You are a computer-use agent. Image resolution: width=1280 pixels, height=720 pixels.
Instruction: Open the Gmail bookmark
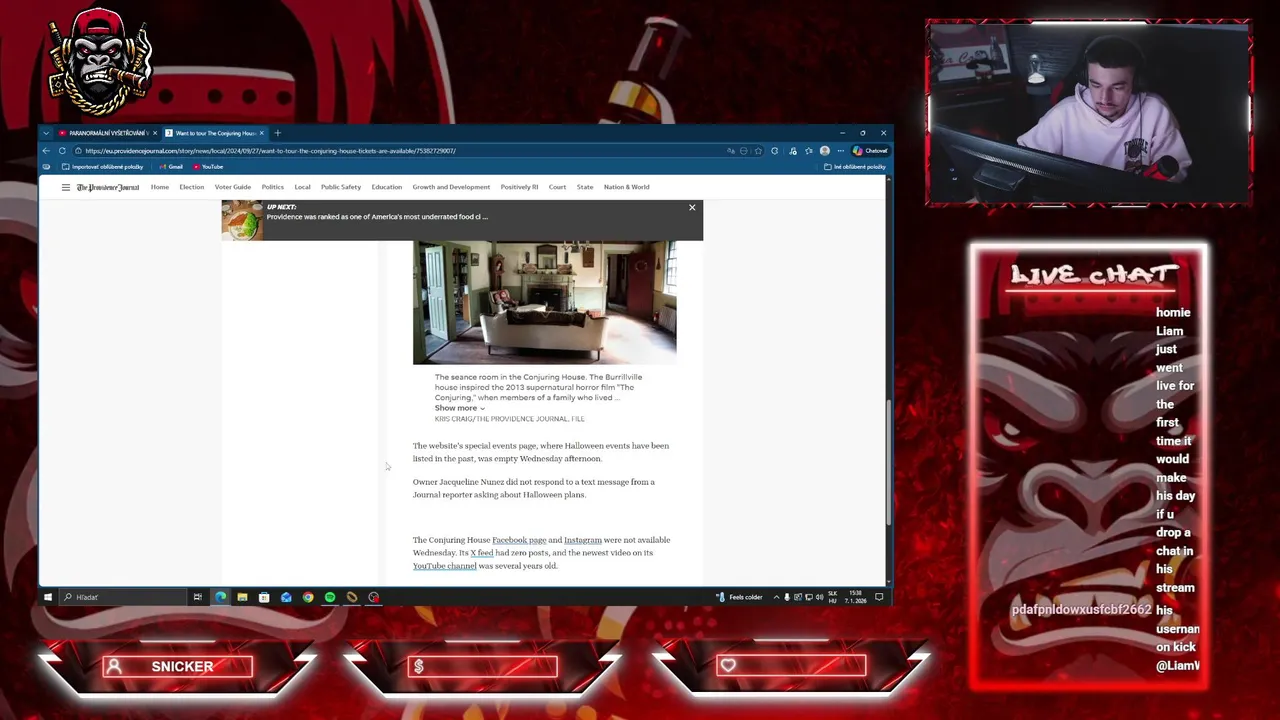pos(171,167)
